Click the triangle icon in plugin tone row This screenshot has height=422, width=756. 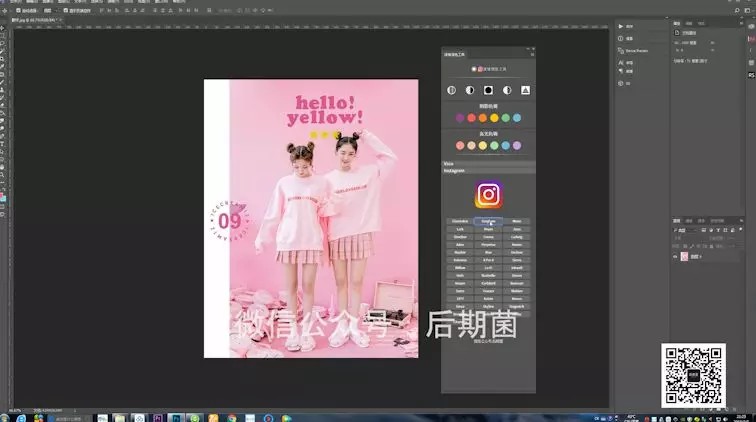(525, 90)
